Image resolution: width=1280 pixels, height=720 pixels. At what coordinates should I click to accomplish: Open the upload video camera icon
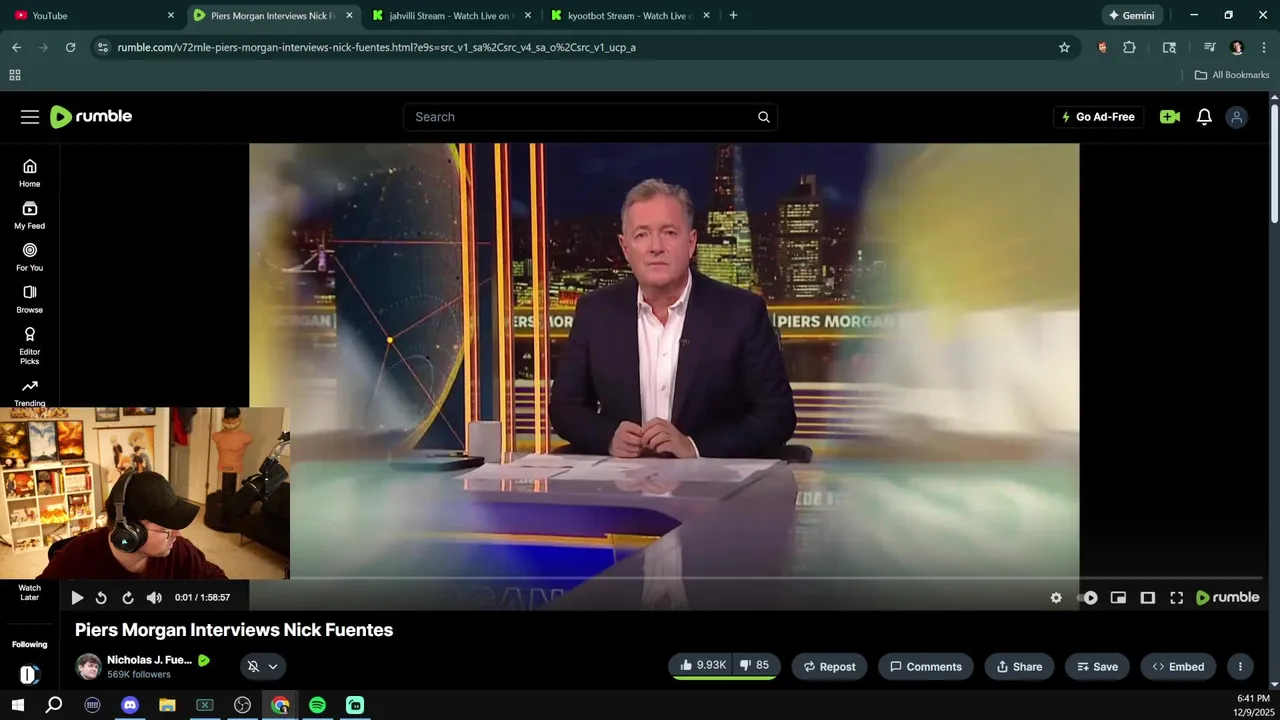click(x=1170, y=117)
